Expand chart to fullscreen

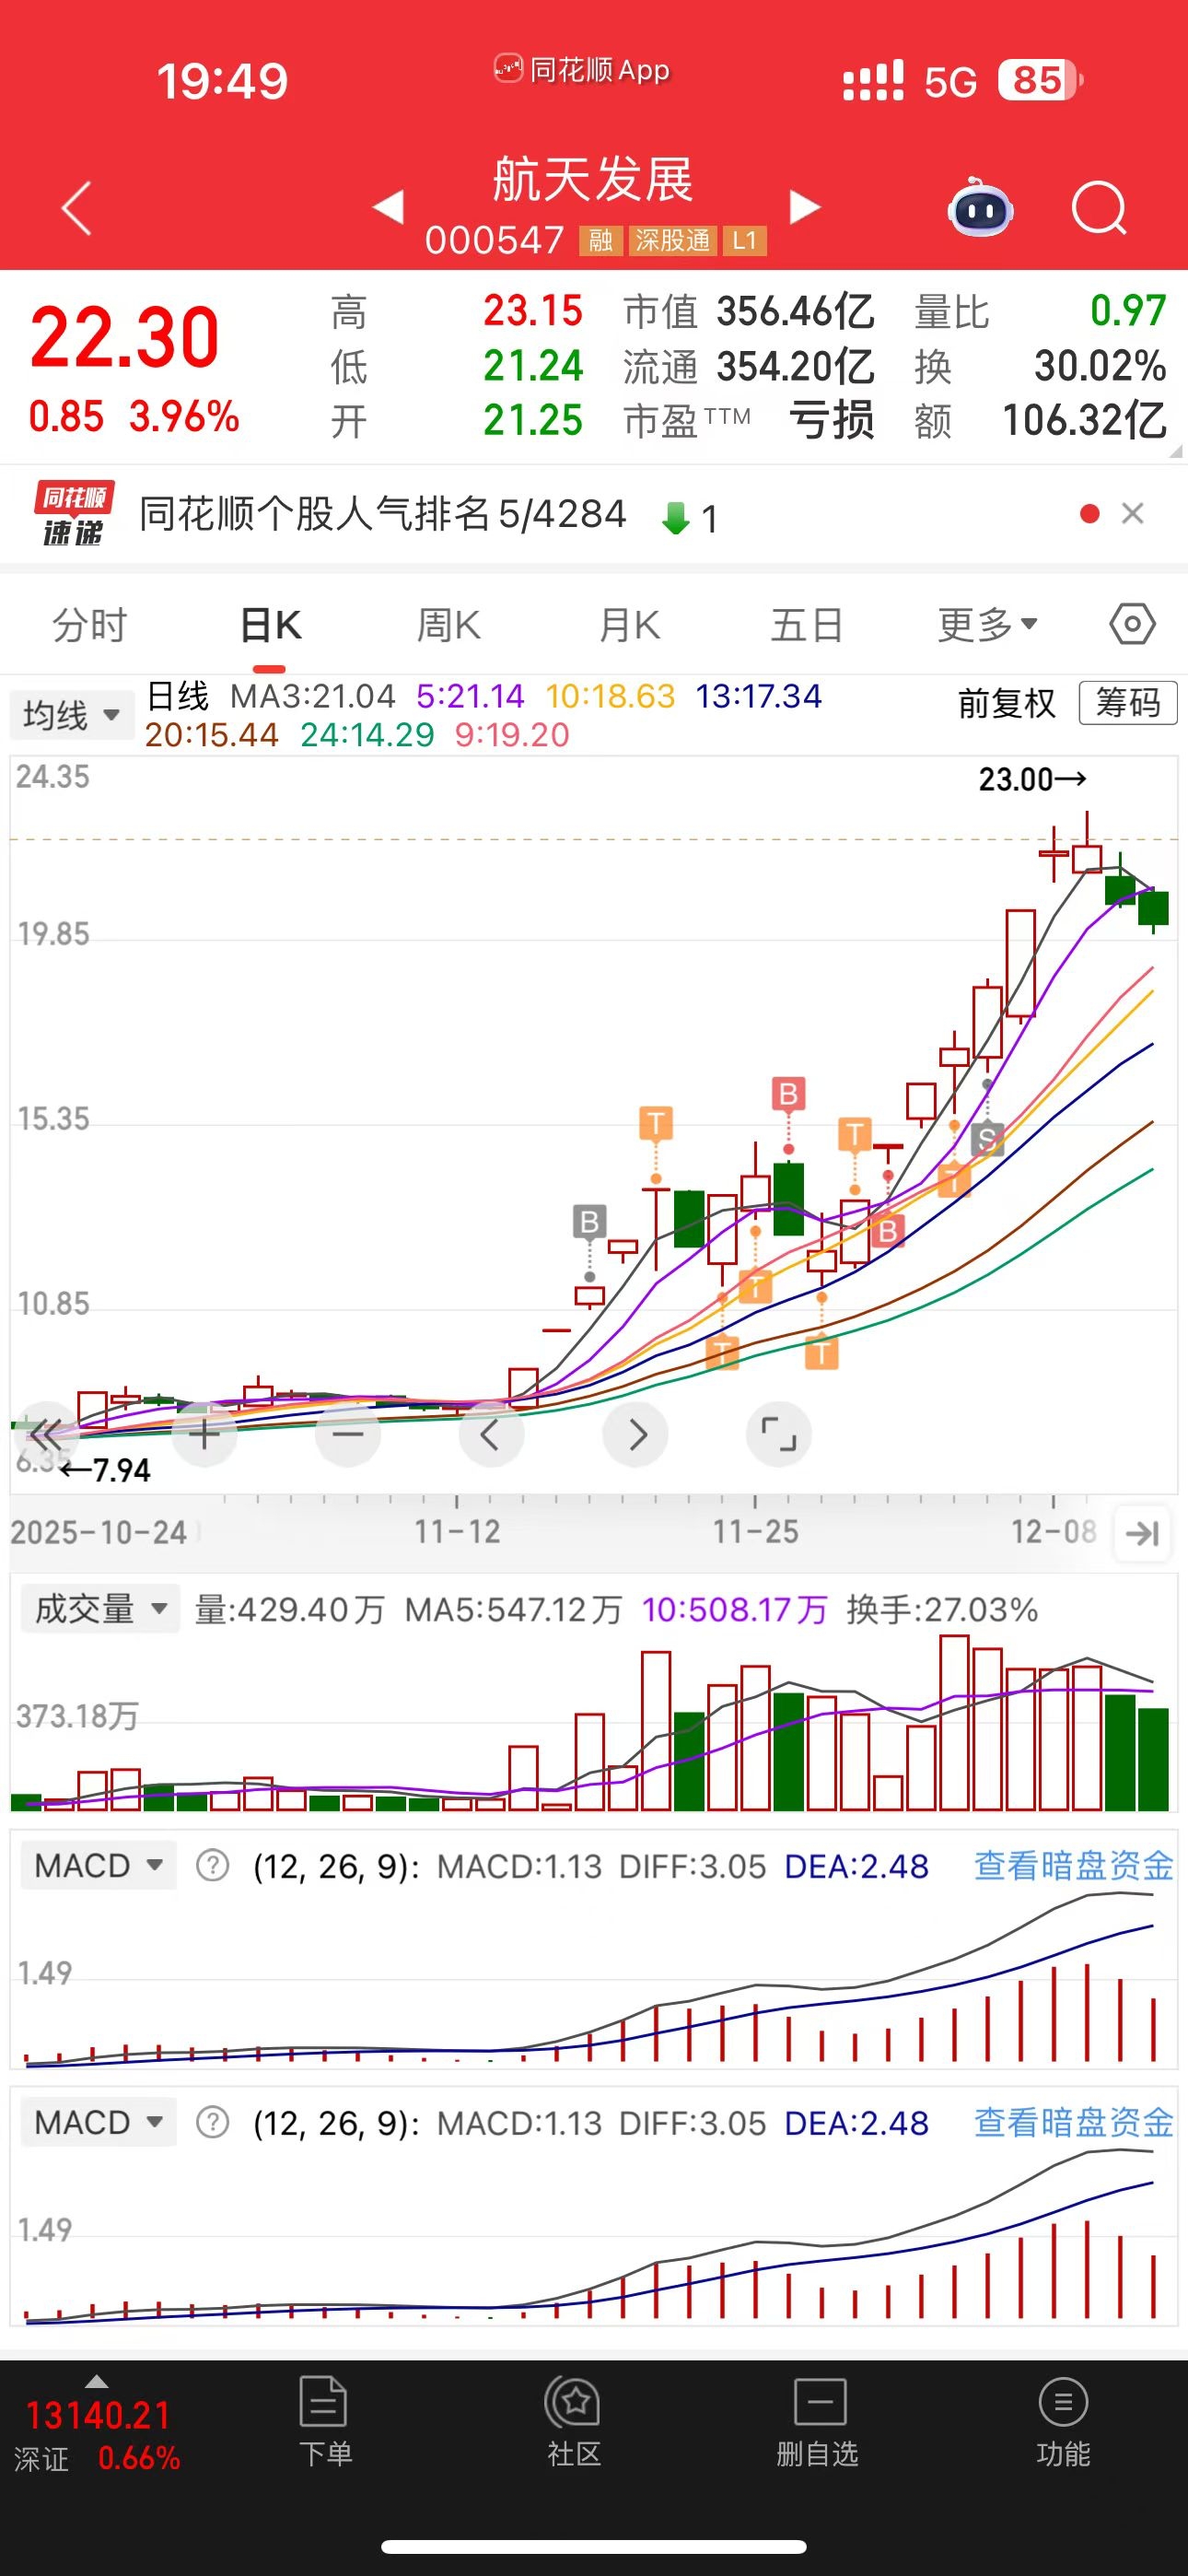pyautogui.click(x=779, y=1435)
